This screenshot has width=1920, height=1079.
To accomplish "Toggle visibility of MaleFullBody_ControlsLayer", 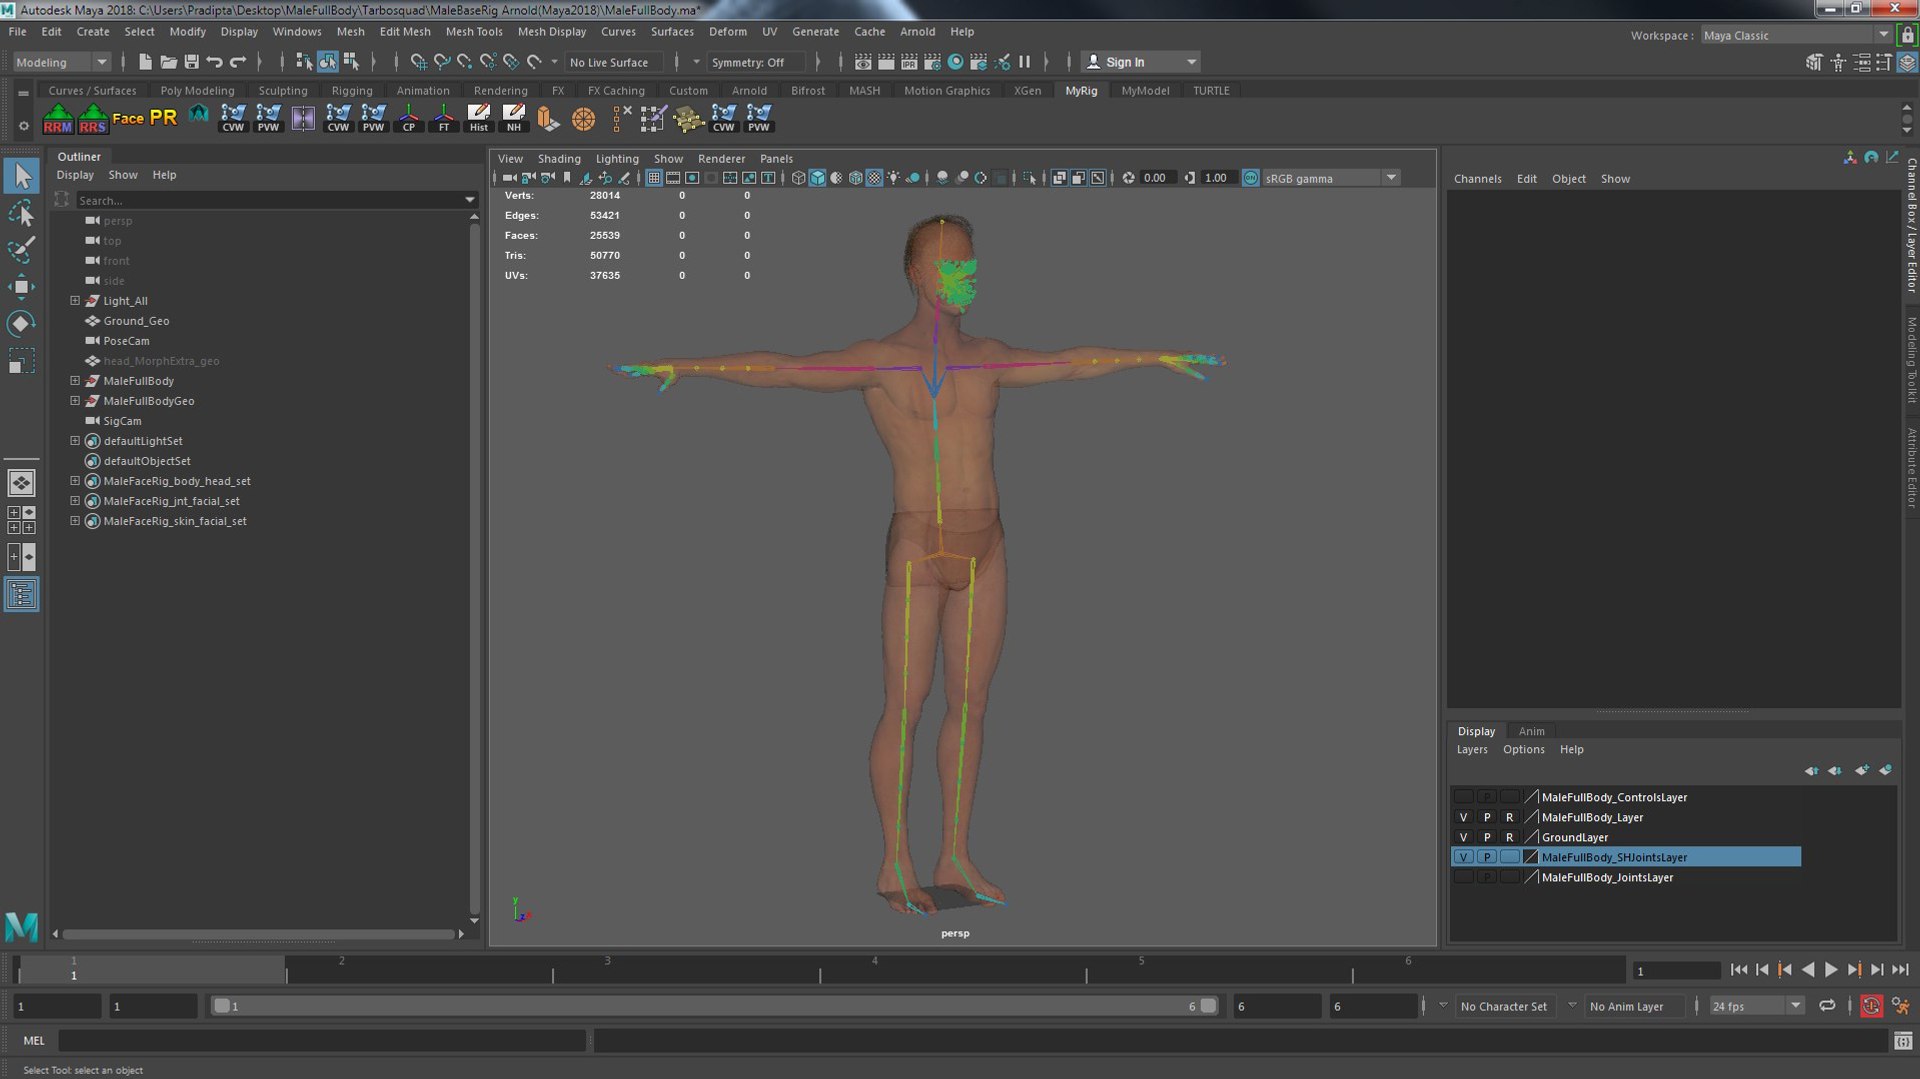I will (1463, 797).
